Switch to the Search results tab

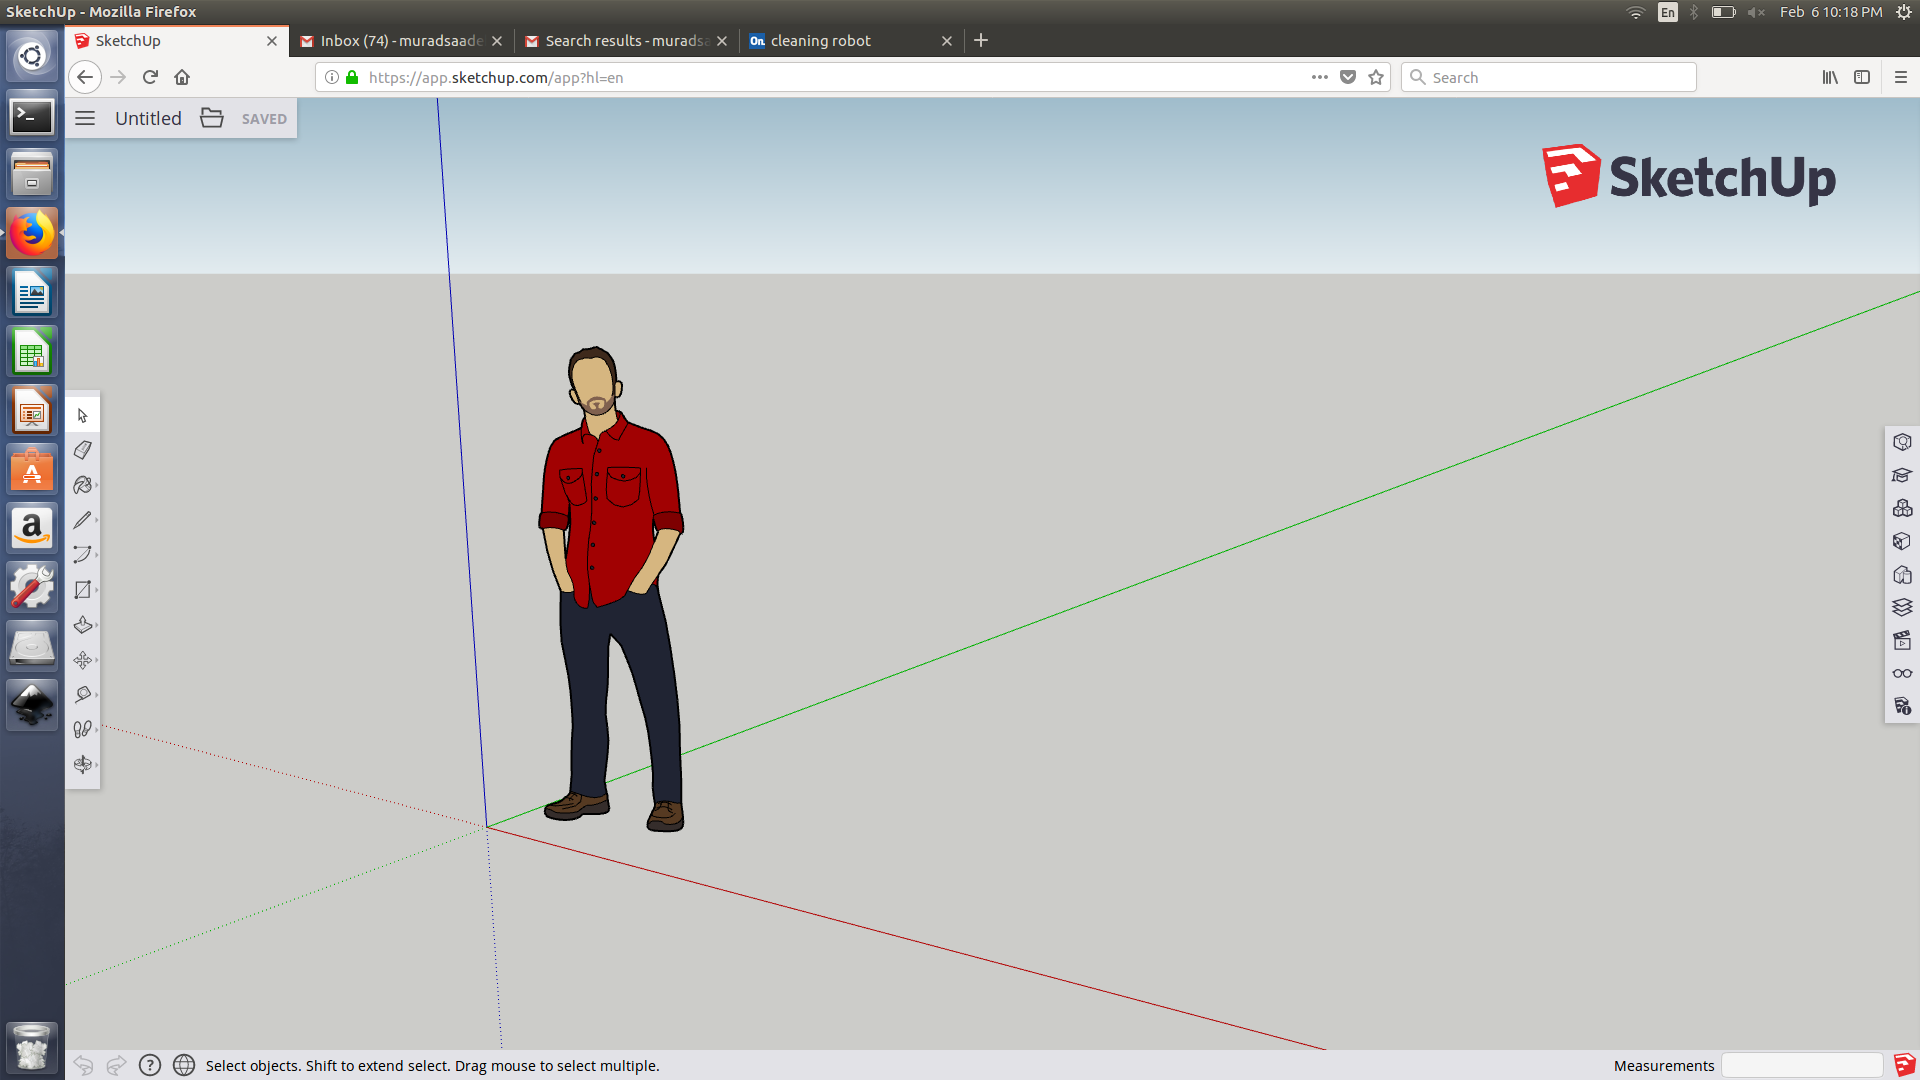pos(627,41)
